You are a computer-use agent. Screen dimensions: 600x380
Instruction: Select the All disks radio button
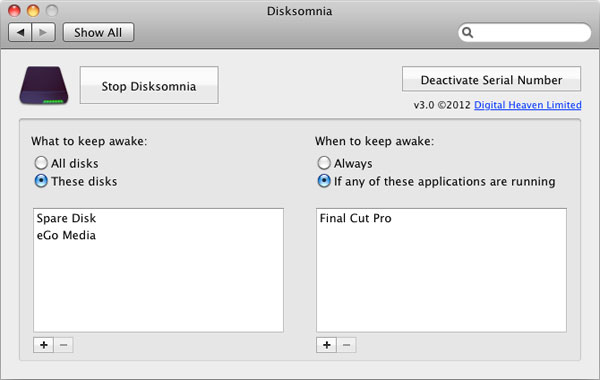41,163
